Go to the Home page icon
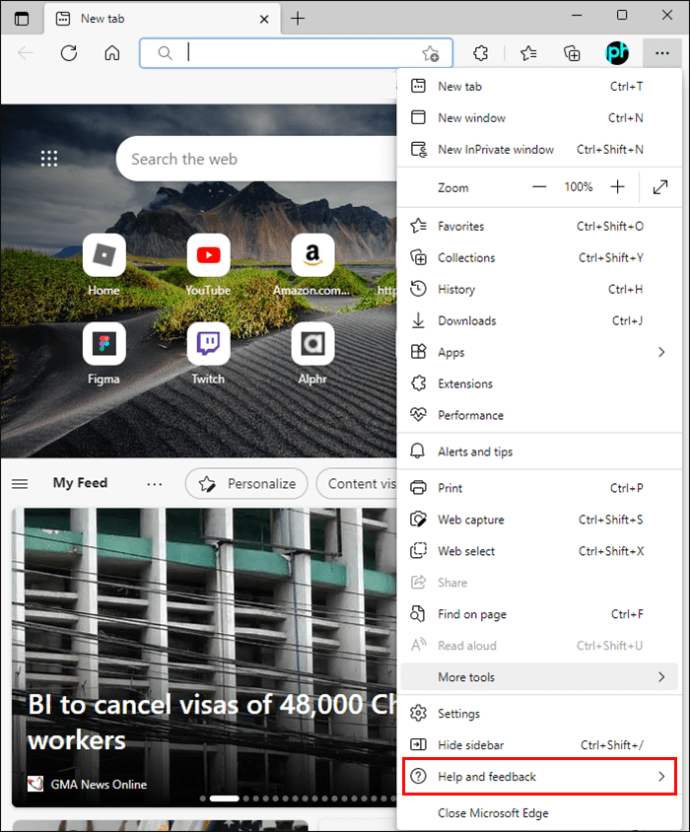Image resolution: width=690 pixels, height=832 pixels. click(112, 53)
